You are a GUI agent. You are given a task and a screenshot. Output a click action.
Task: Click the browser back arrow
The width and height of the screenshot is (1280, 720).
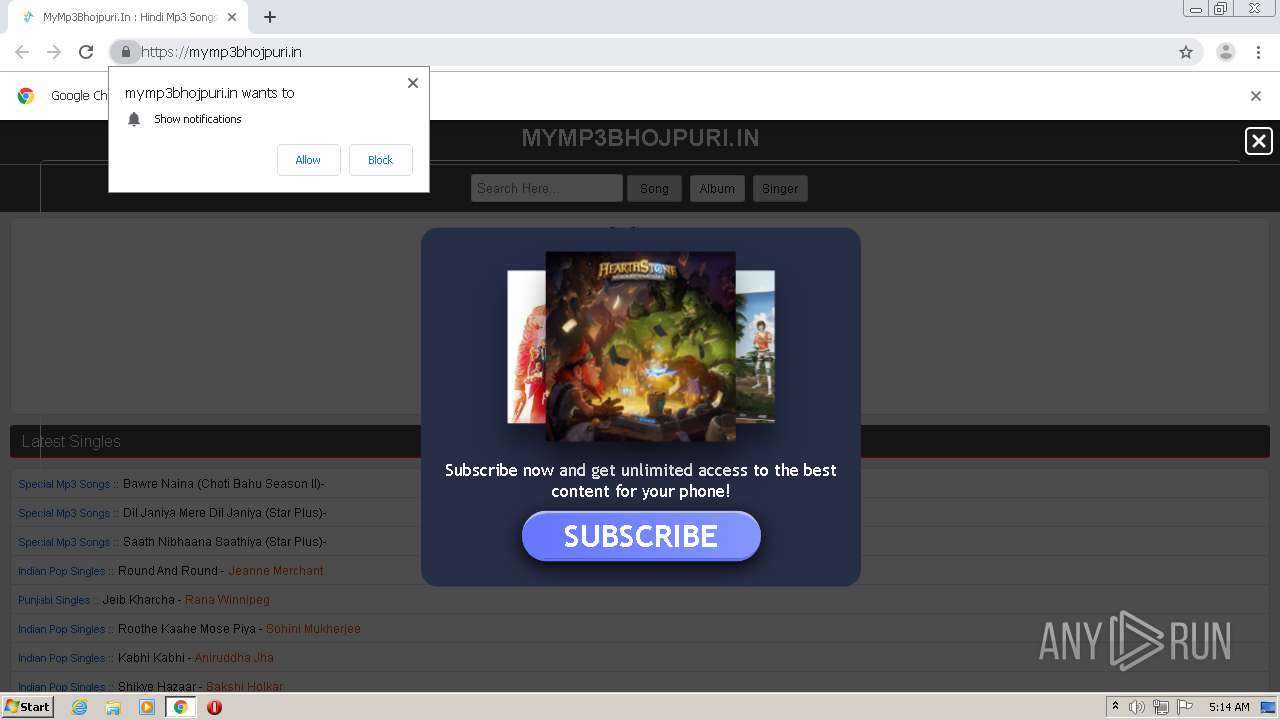(x=22, y=52)
